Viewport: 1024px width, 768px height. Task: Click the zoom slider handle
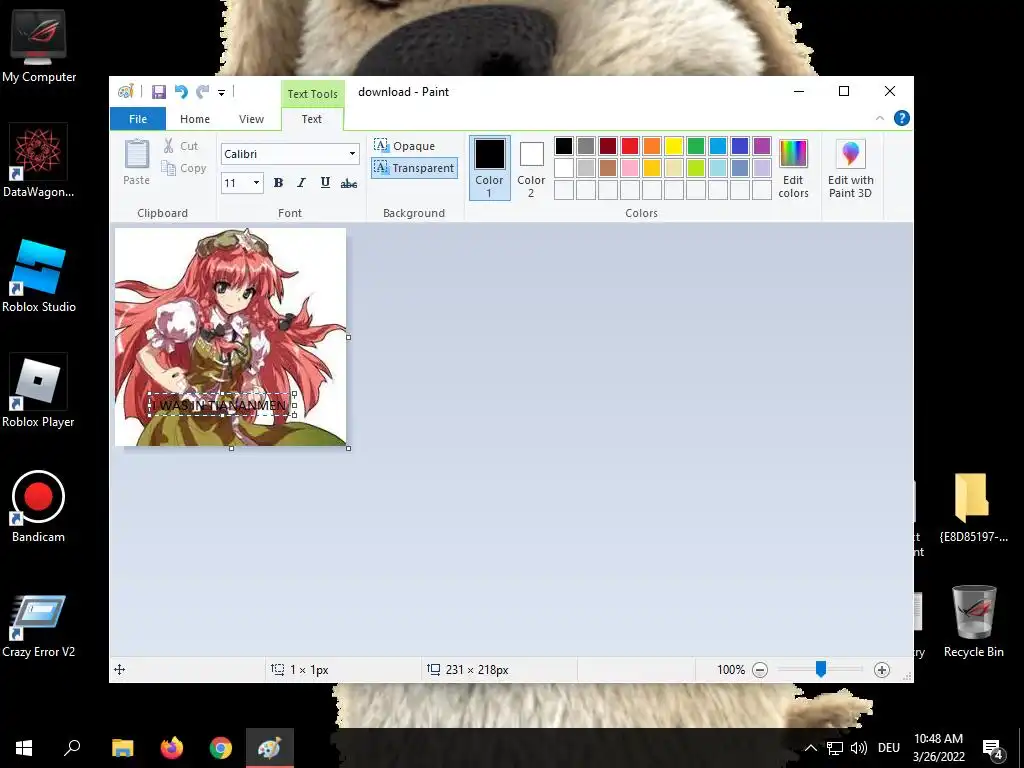[821, 669]
